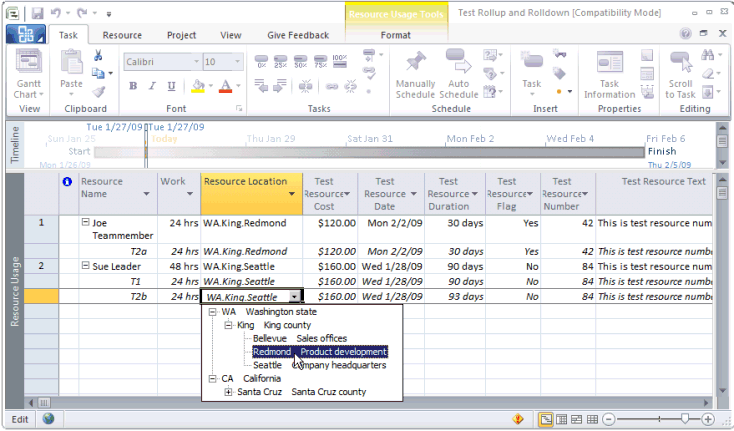Click the Link Tasks chain icon
Screen dimensions: 734x431
(x=332, y=87)
